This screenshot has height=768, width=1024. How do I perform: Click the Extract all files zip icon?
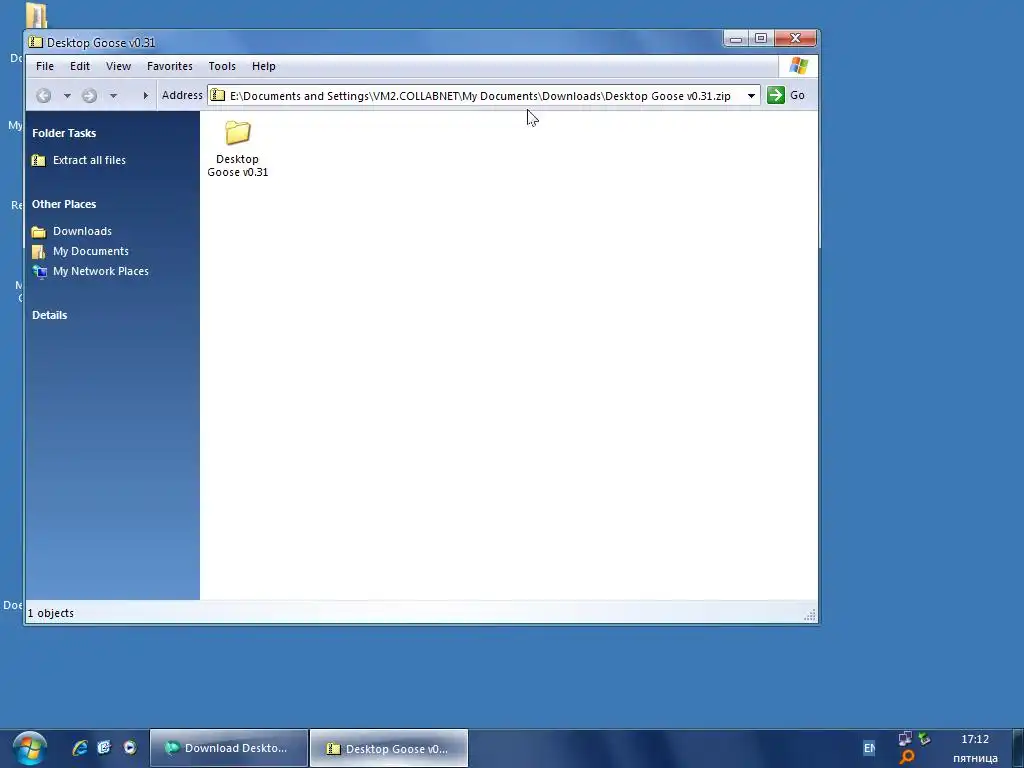[x=39, y=160]
